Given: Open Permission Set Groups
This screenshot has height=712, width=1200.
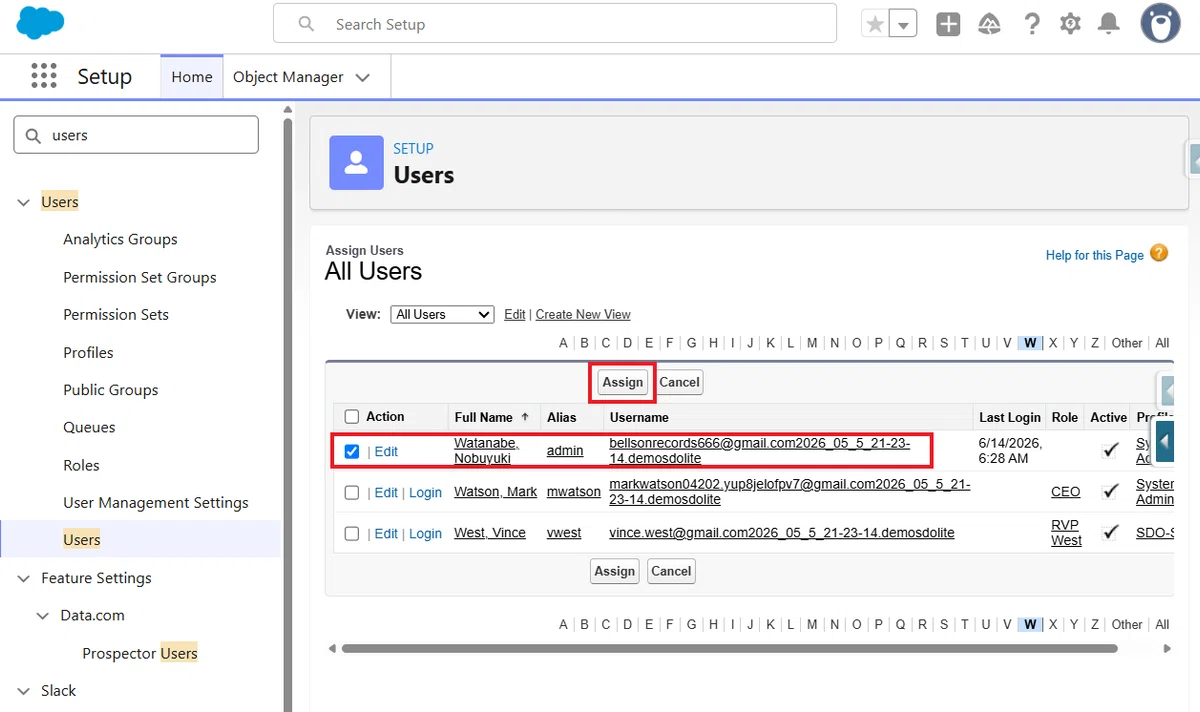Looking at the screenshot, I should (x=140, y=277).
